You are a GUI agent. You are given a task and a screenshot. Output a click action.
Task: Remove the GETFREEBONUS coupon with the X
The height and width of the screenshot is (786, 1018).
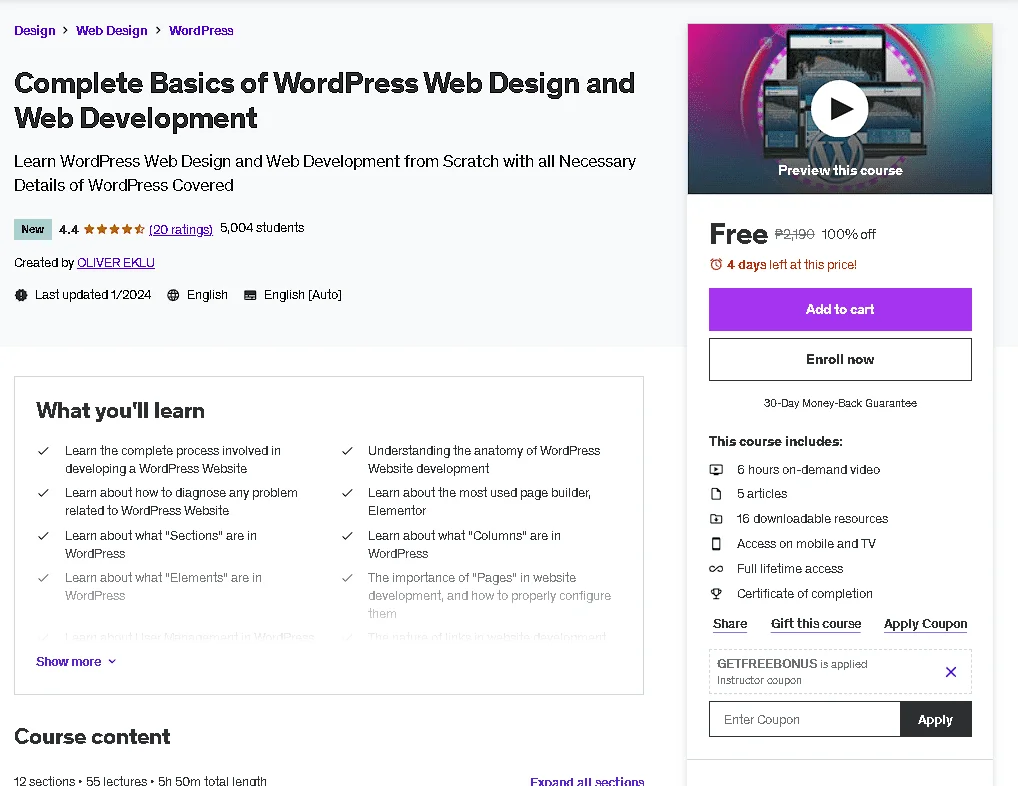(950, 672)
